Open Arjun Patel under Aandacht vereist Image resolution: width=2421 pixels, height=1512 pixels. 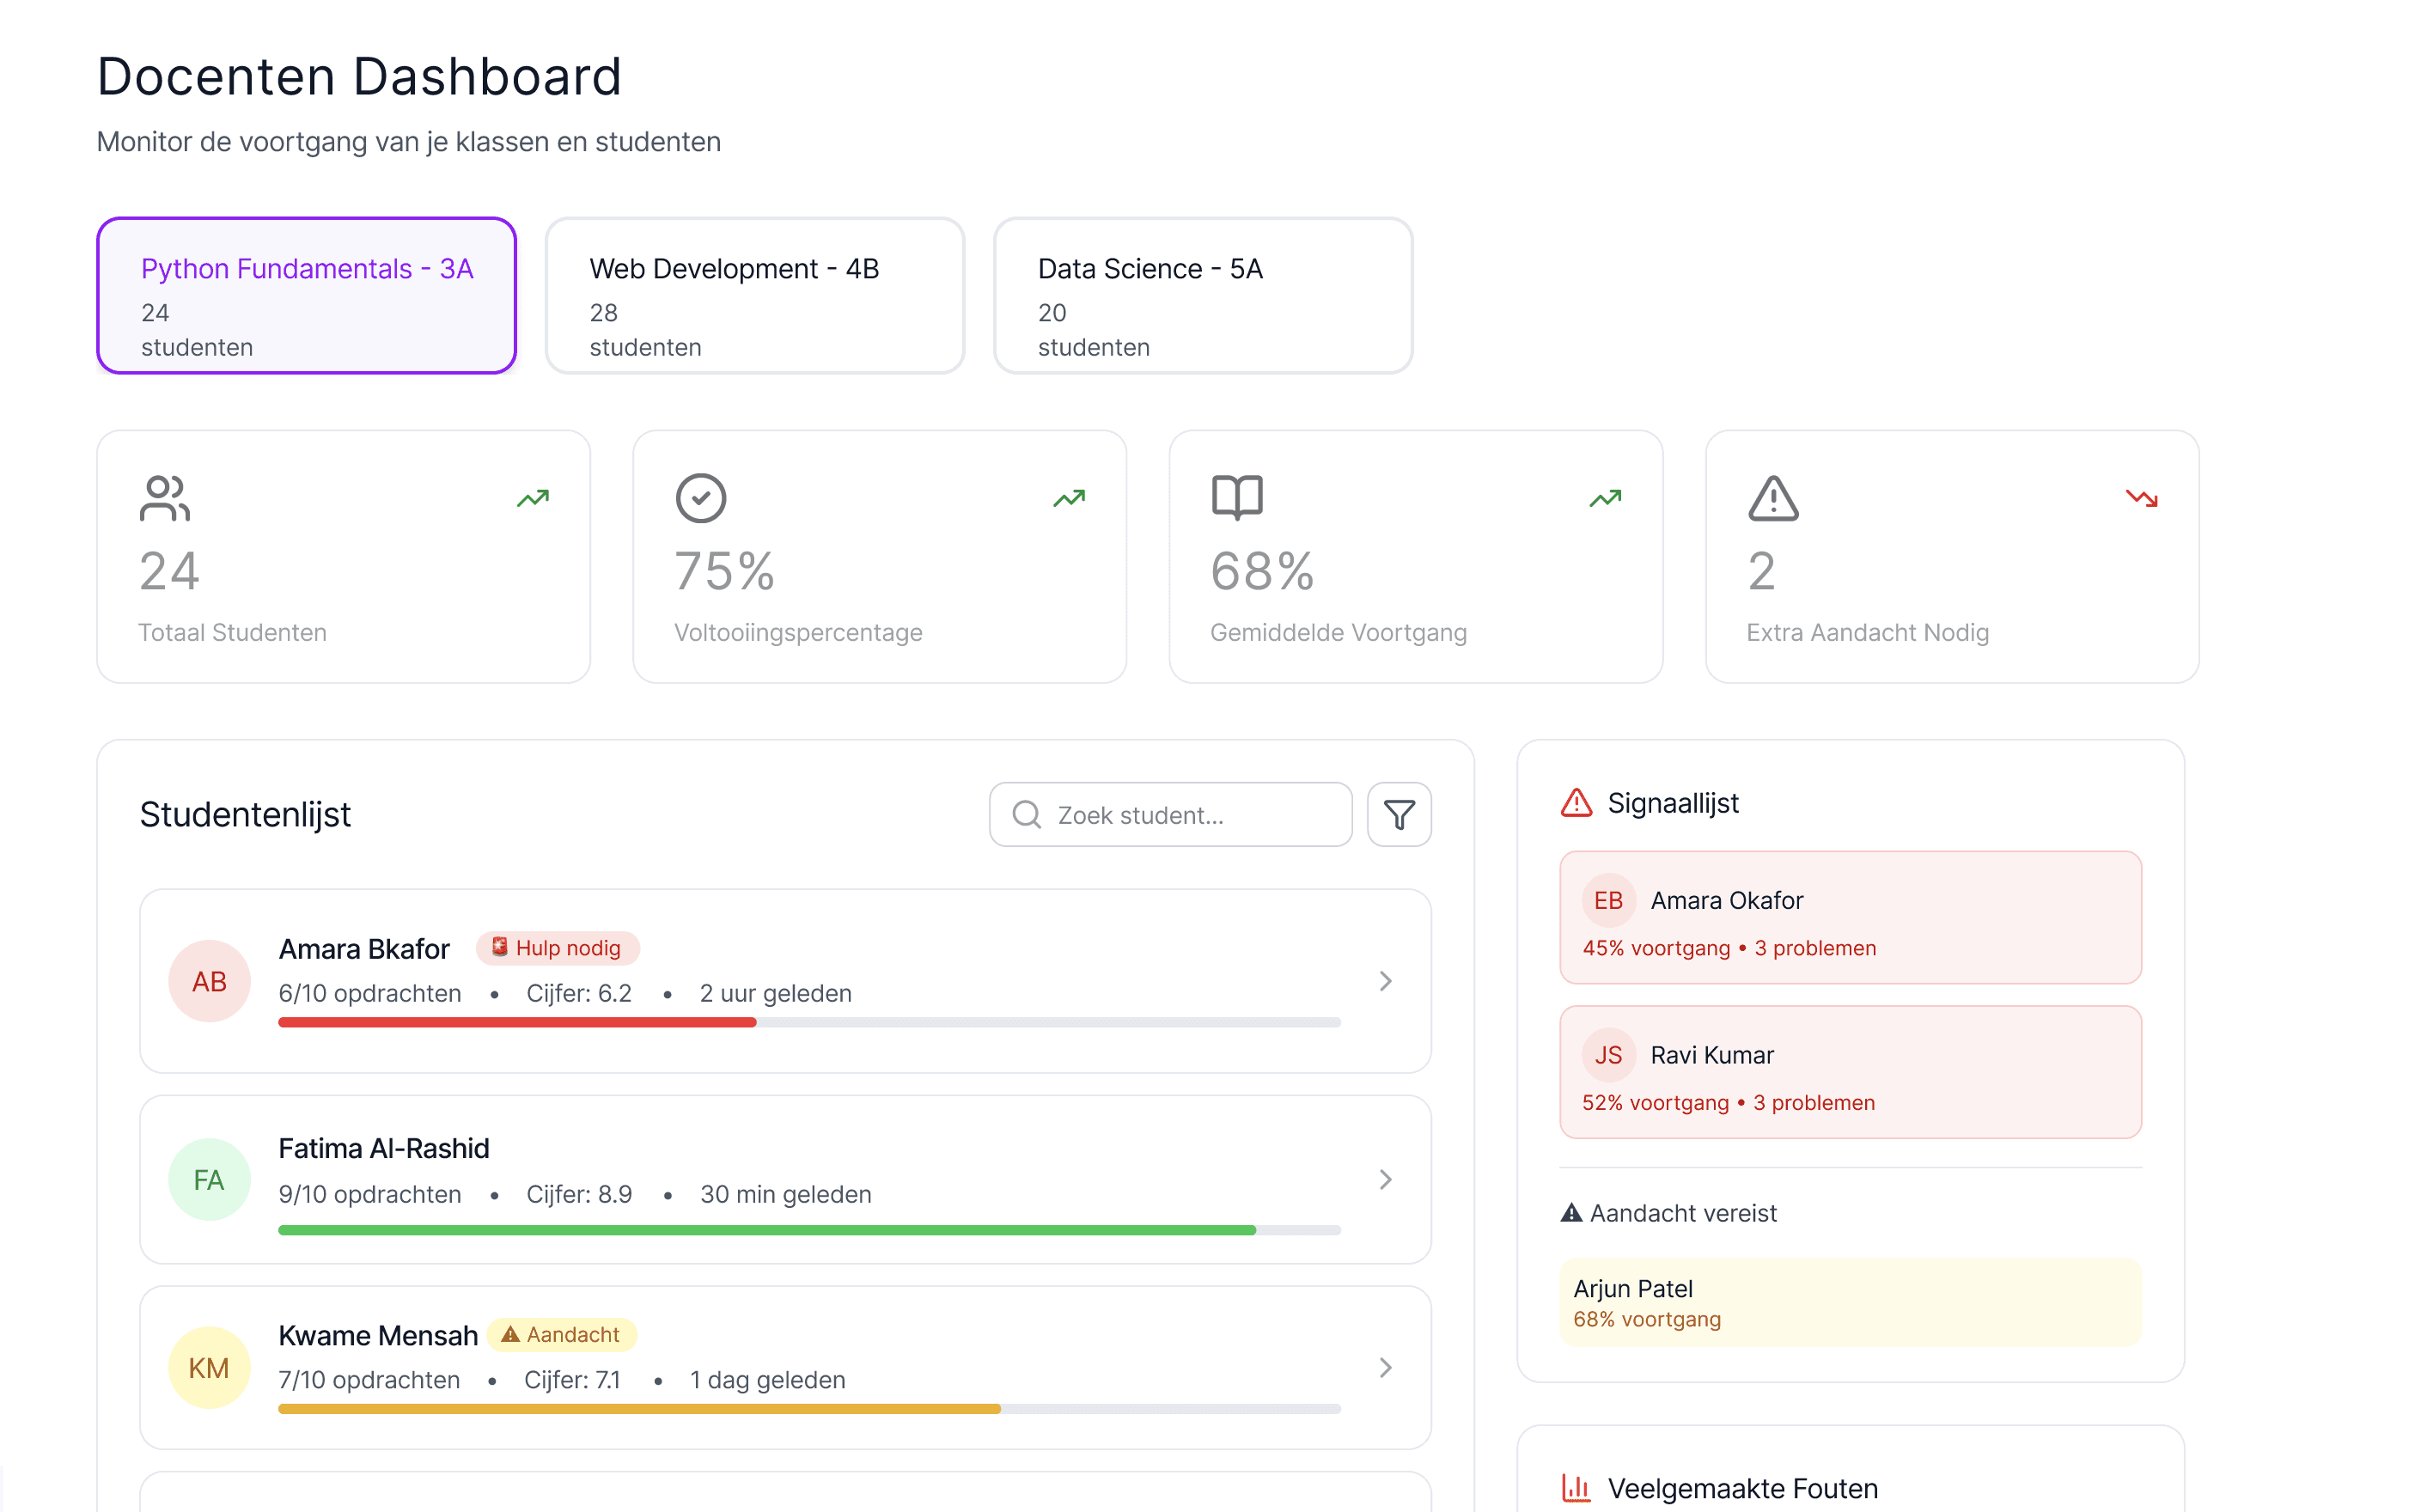[x=1847, y=1302]
